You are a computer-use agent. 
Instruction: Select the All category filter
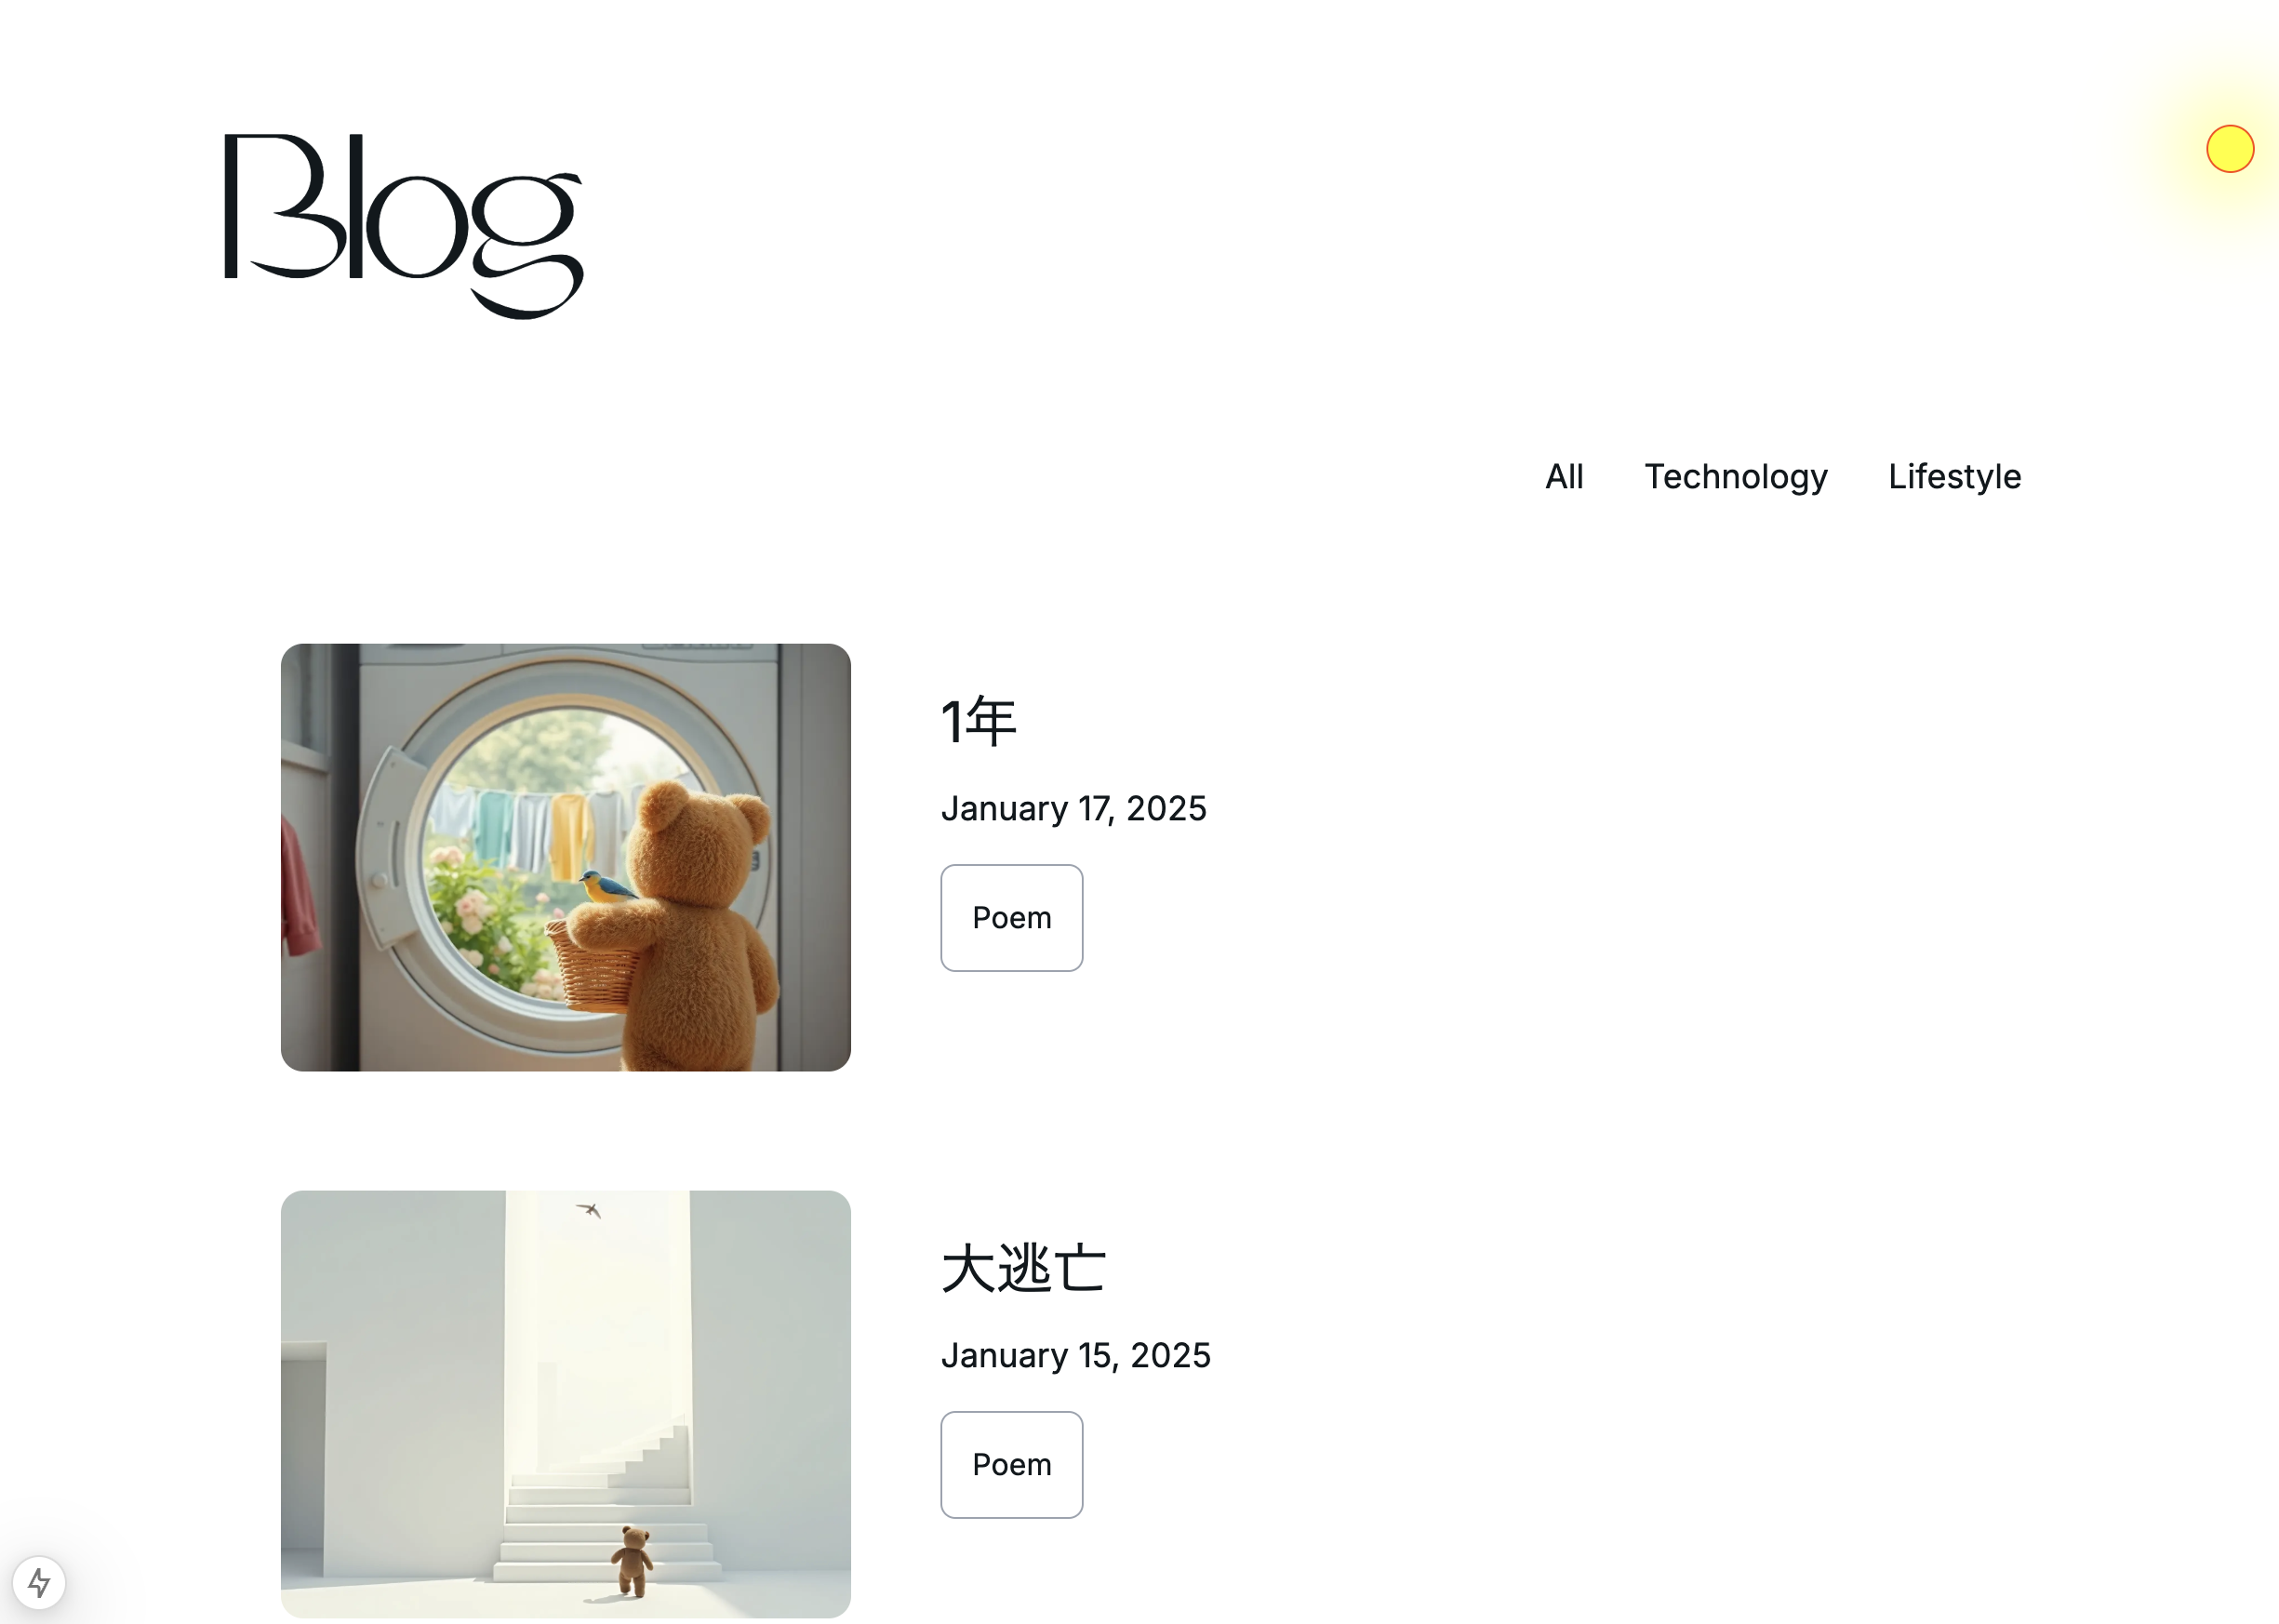(x=1563, y=476)
